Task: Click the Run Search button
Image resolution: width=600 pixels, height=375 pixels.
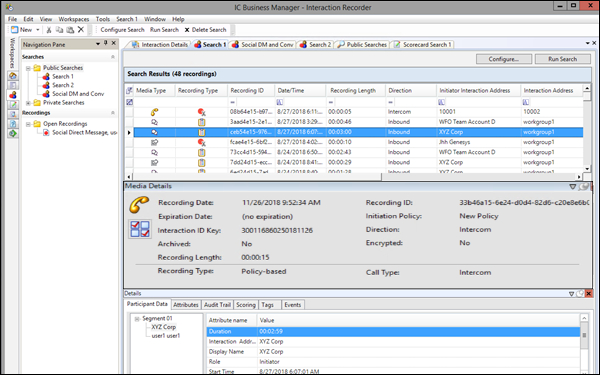Action: (x=562, y=59)
